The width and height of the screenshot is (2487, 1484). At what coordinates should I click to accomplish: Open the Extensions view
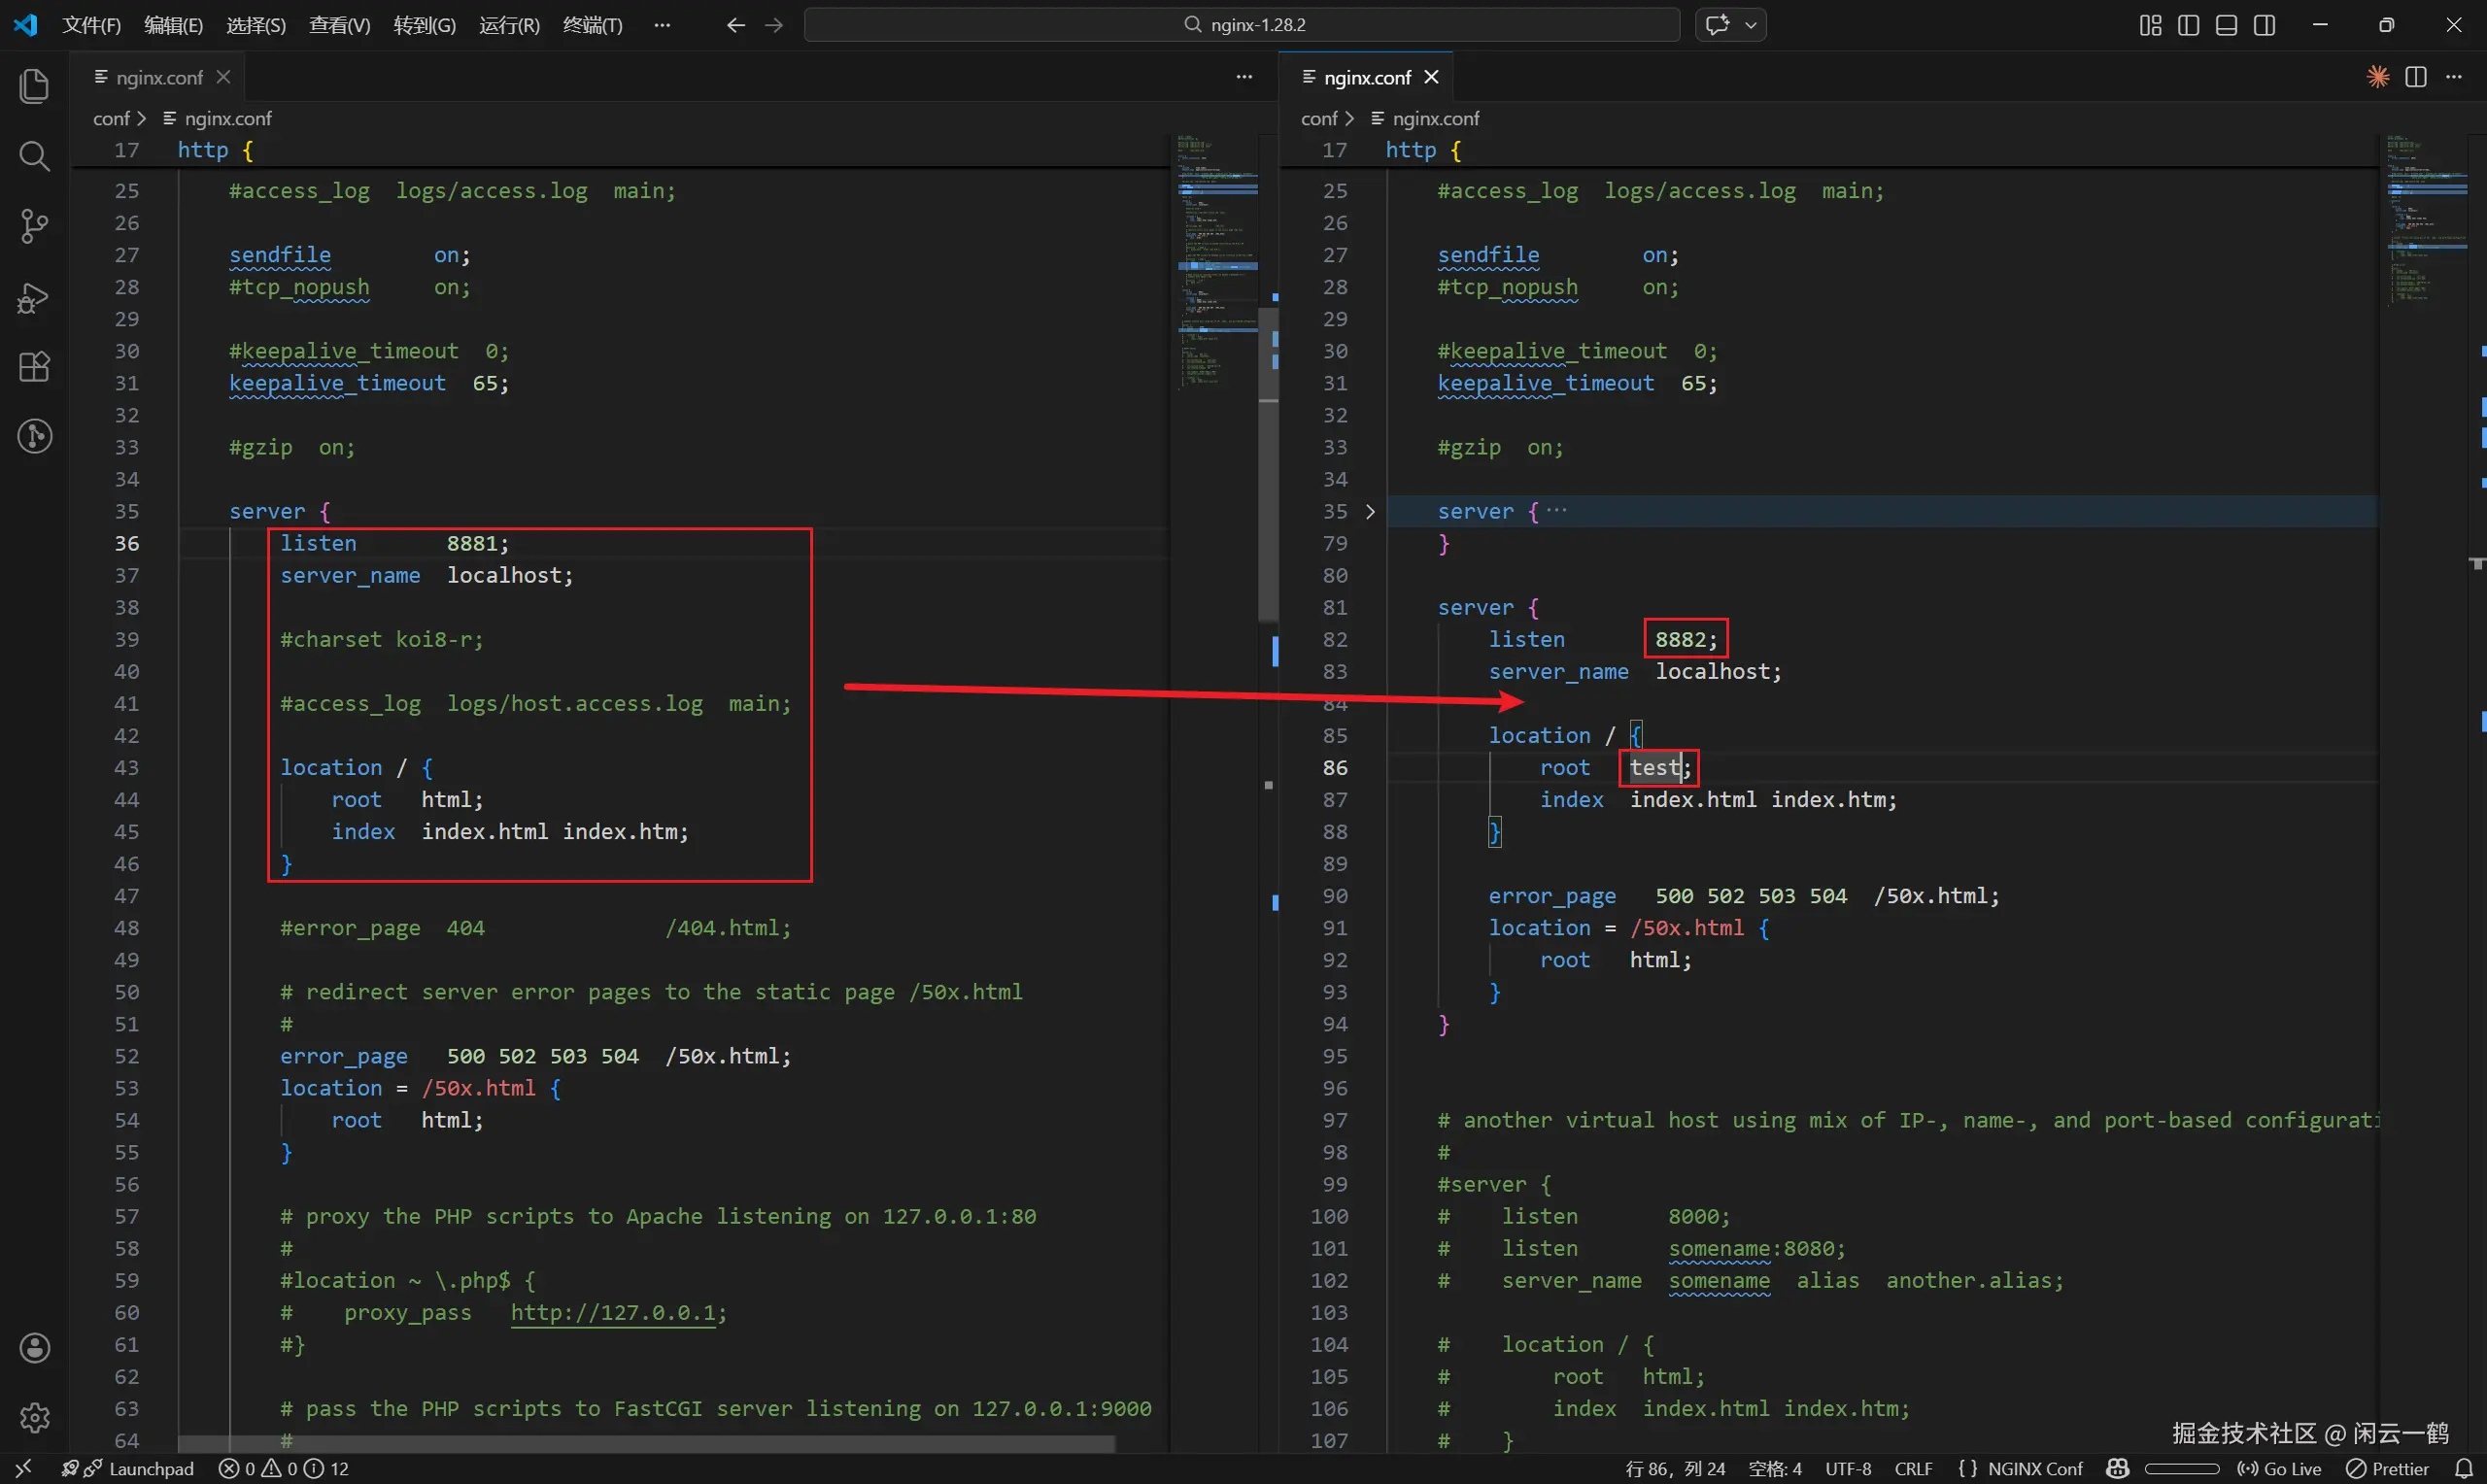pos(34,367)
